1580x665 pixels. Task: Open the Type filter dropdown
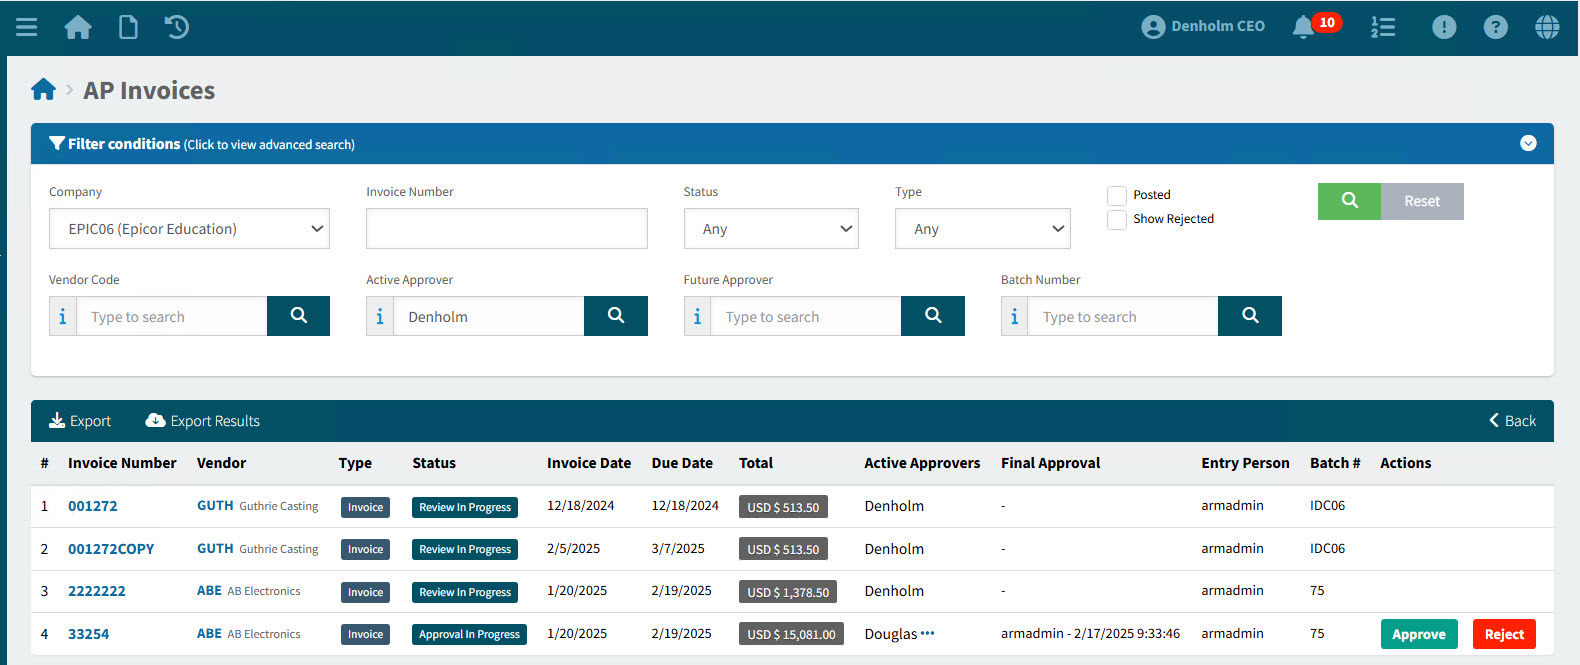[982, 229]
